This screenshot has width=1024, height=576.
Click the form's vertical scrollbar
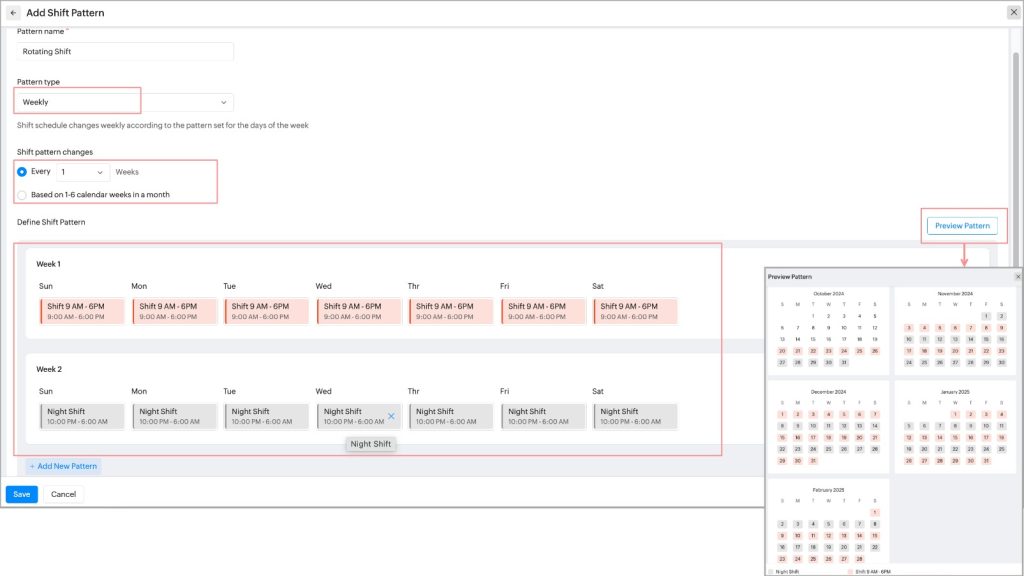(x=1014, y=150)
